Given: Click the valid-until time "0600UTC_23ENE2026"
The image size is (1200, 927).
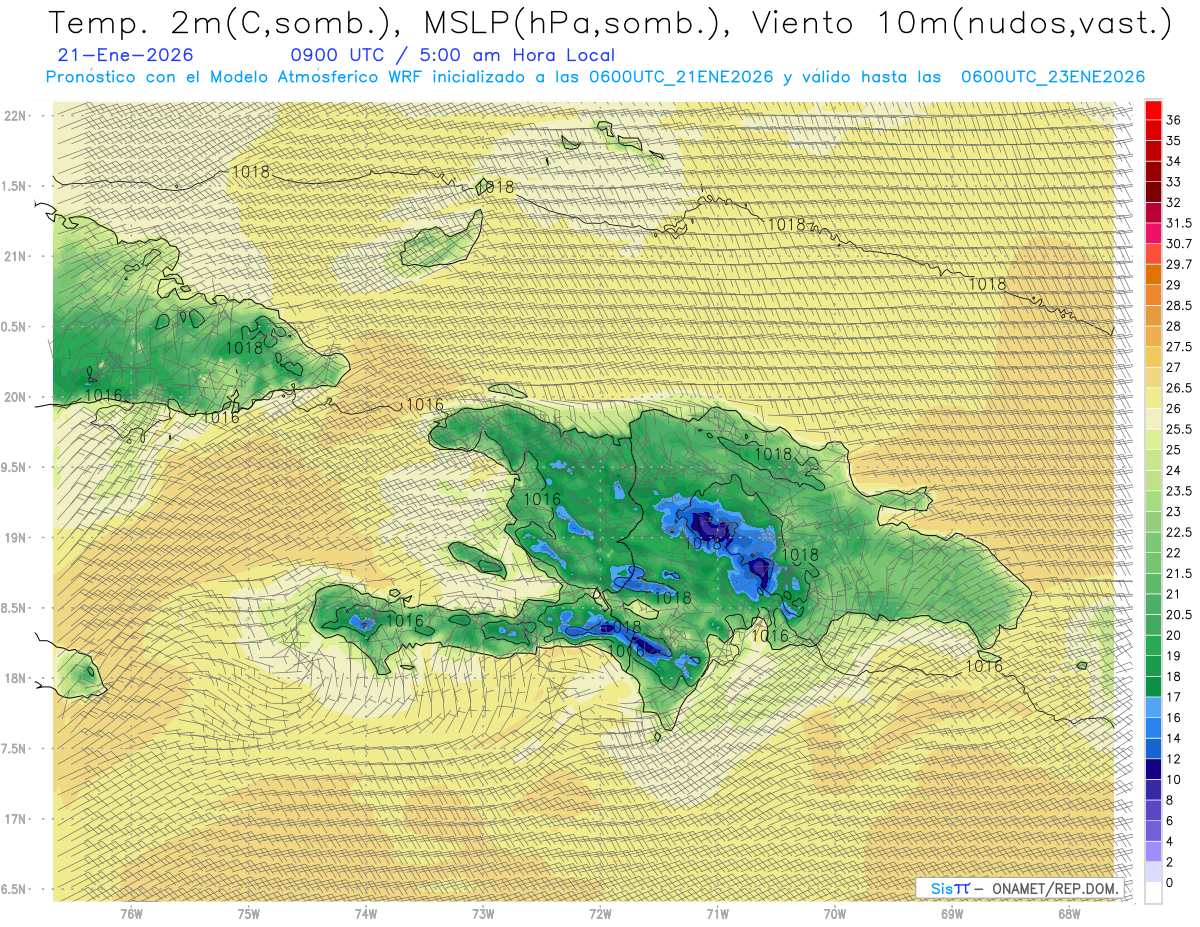Looking at the screenshot, I should tap(1052, 77).
